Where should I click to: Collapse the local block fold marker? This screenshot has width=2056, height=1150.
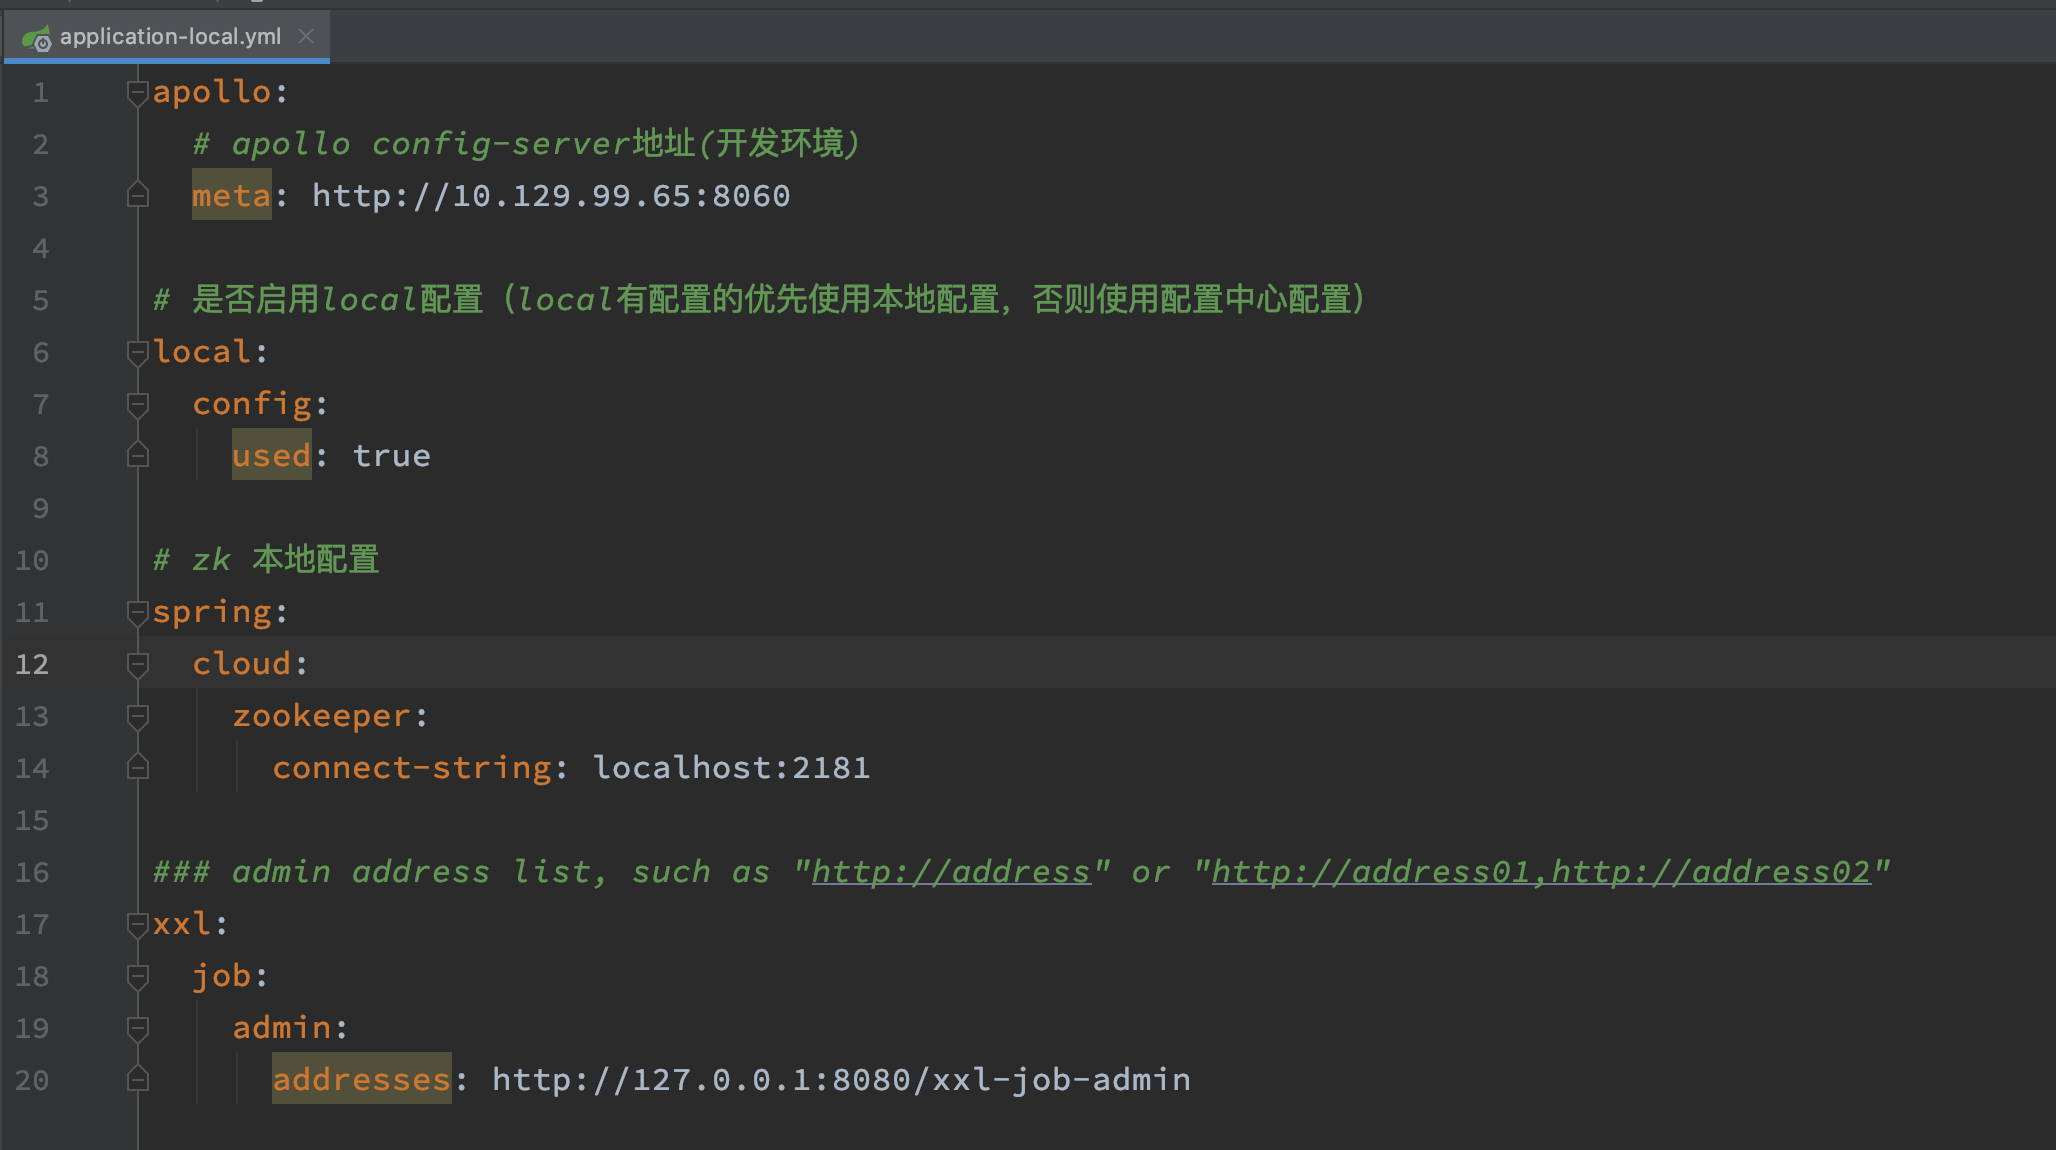[x=138, y=353]
